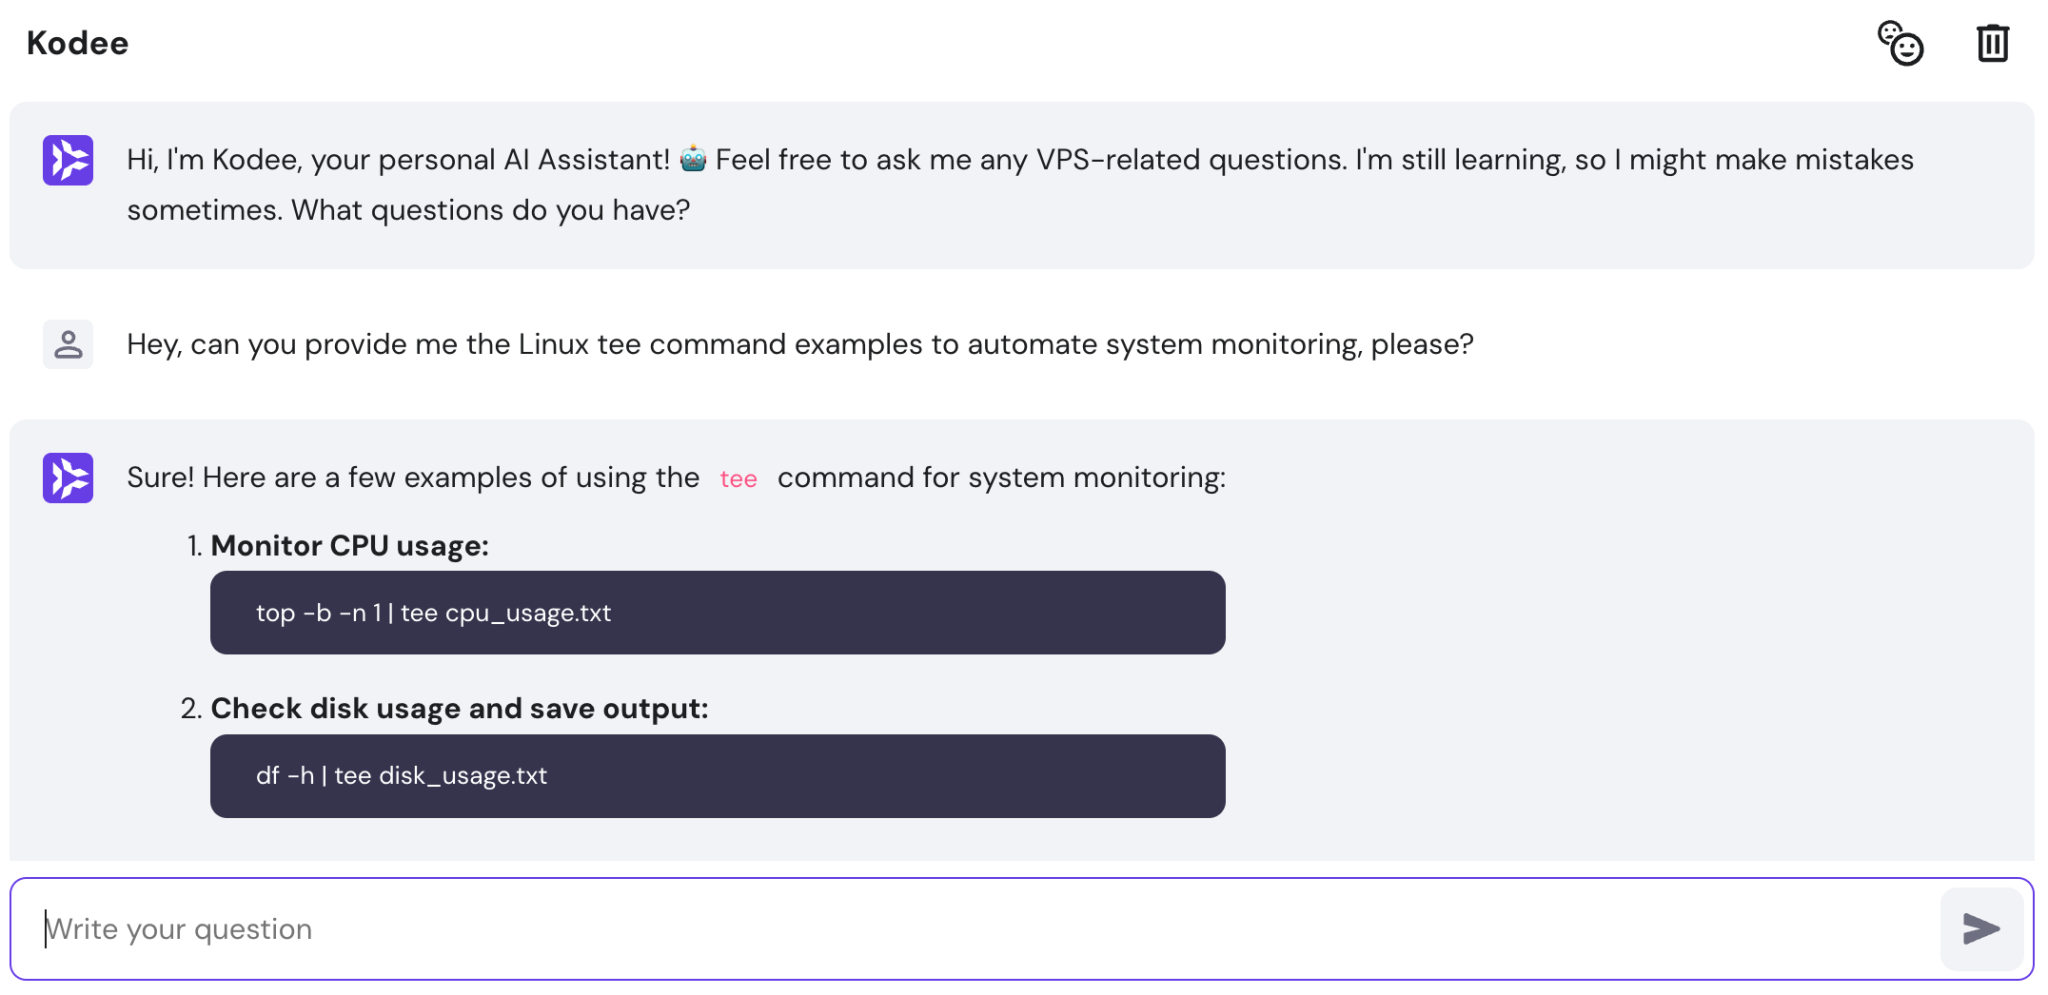
Task: Select the disk_usage.txt code block
Action: click(x=717, y=775)
